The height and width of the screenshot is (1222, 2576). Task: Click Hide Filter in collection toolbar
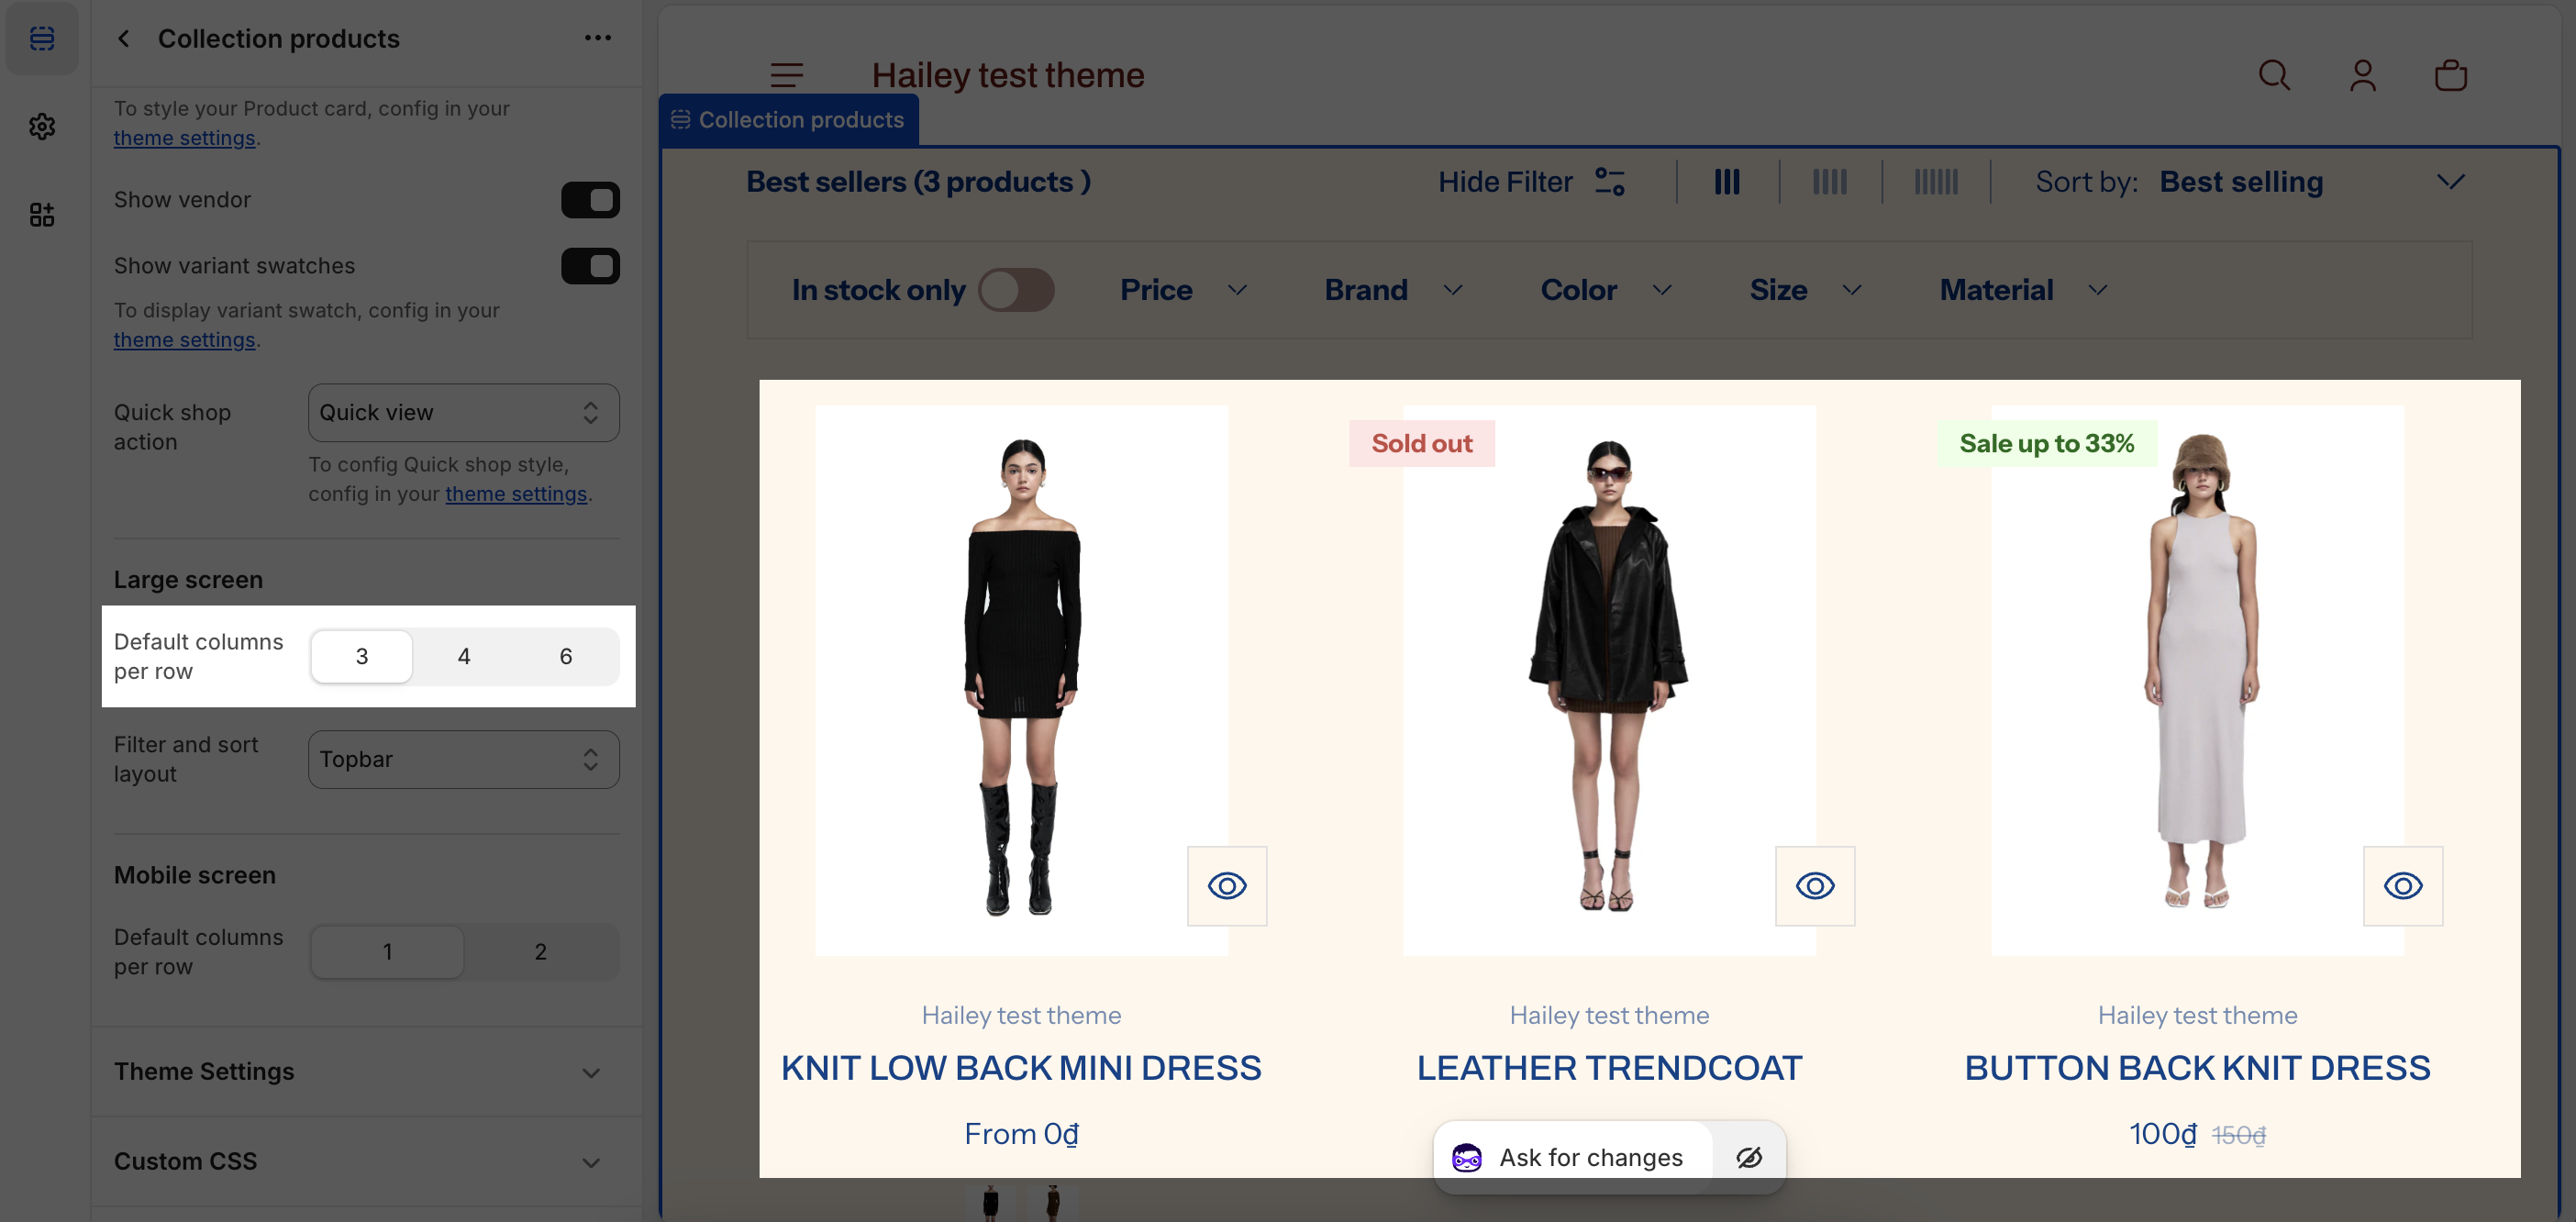click(x=1530, y=182)
